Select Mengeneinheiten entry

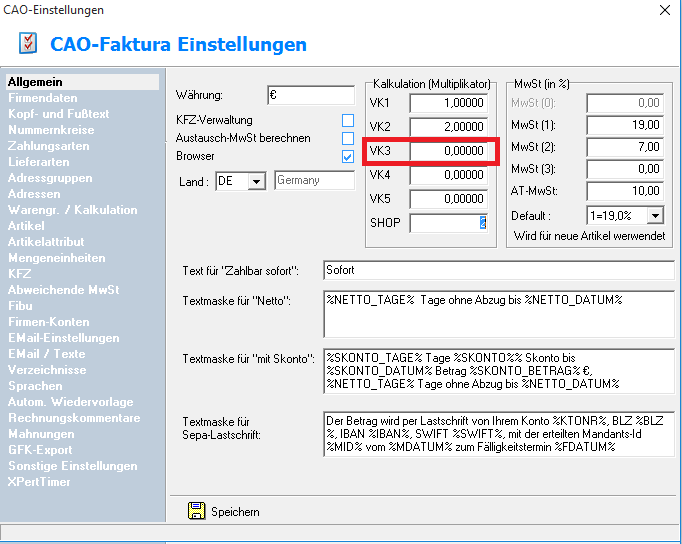(57, 258)
